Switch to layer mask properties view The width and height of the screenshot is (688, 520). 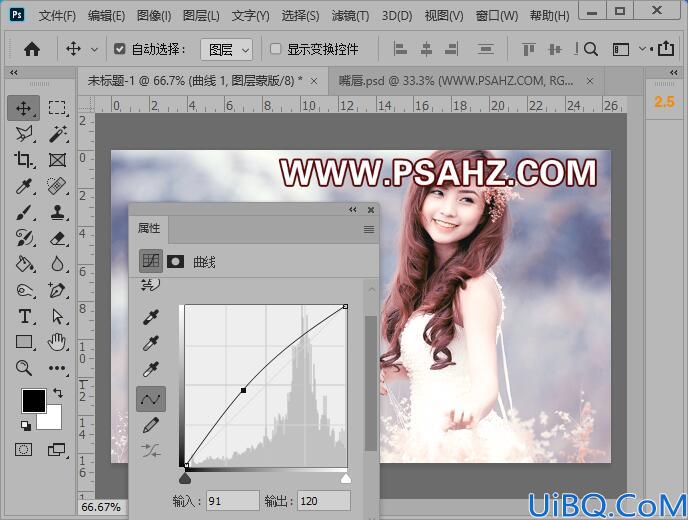[176, 262]
